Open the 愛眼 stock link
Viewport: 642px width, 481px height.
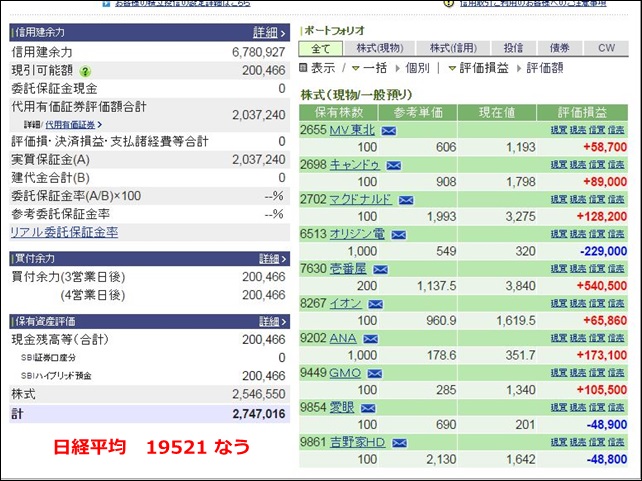pos(342,407)
